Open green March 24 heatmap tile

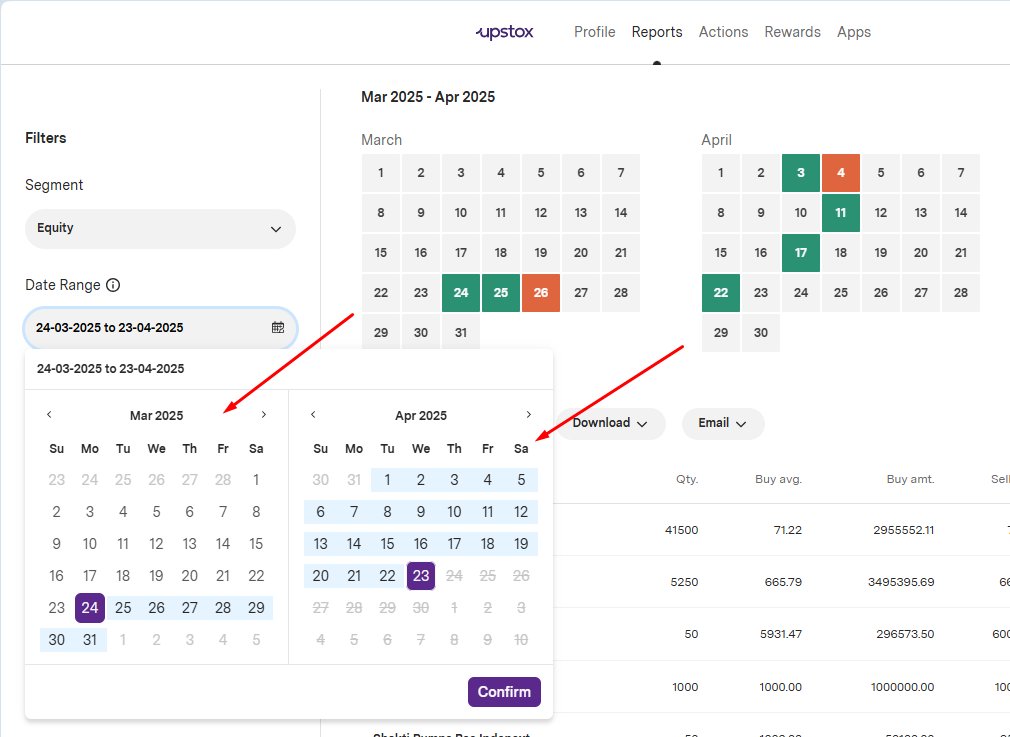(461, 292)
